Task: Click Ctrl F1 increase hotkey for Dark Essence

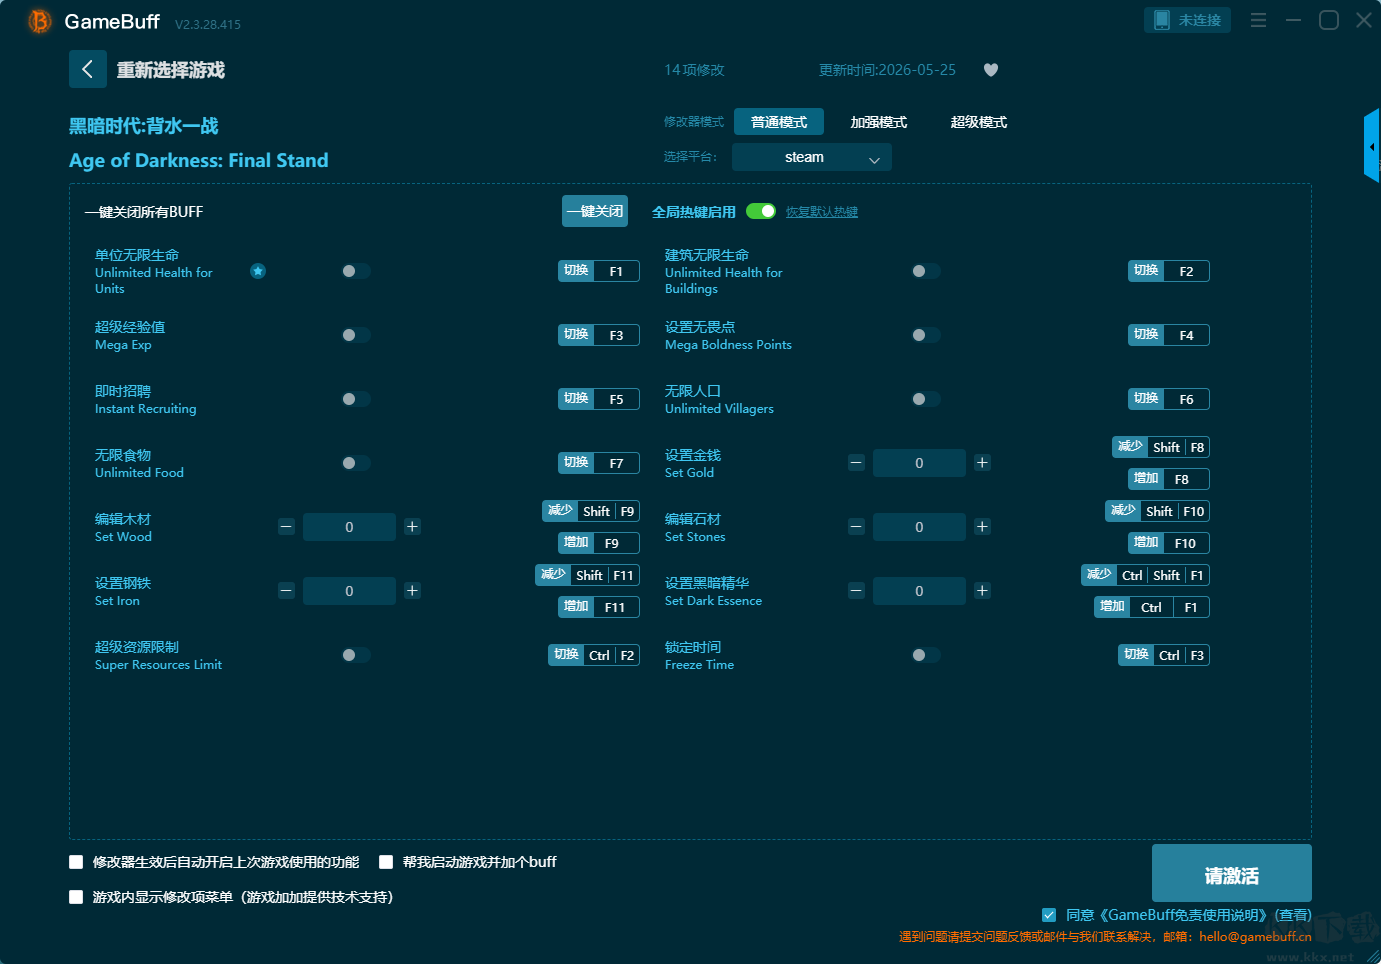Action: [1152, 607]
